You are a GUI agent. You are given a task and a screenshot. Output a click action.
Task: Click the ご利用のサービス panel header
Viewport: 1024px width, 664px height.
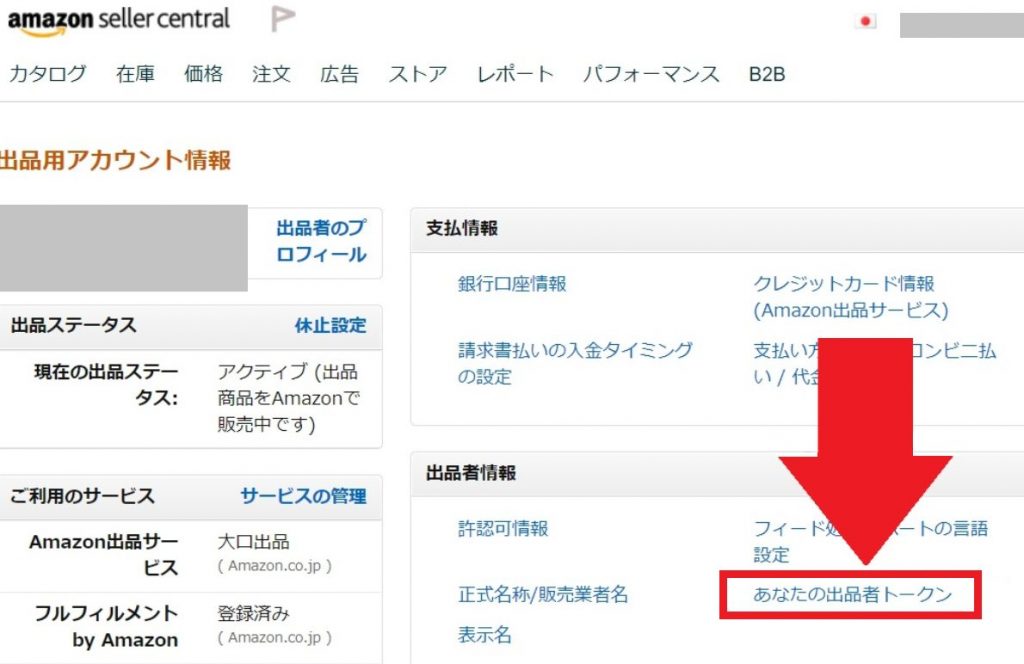pyautogui.click(x=82, y=496)
